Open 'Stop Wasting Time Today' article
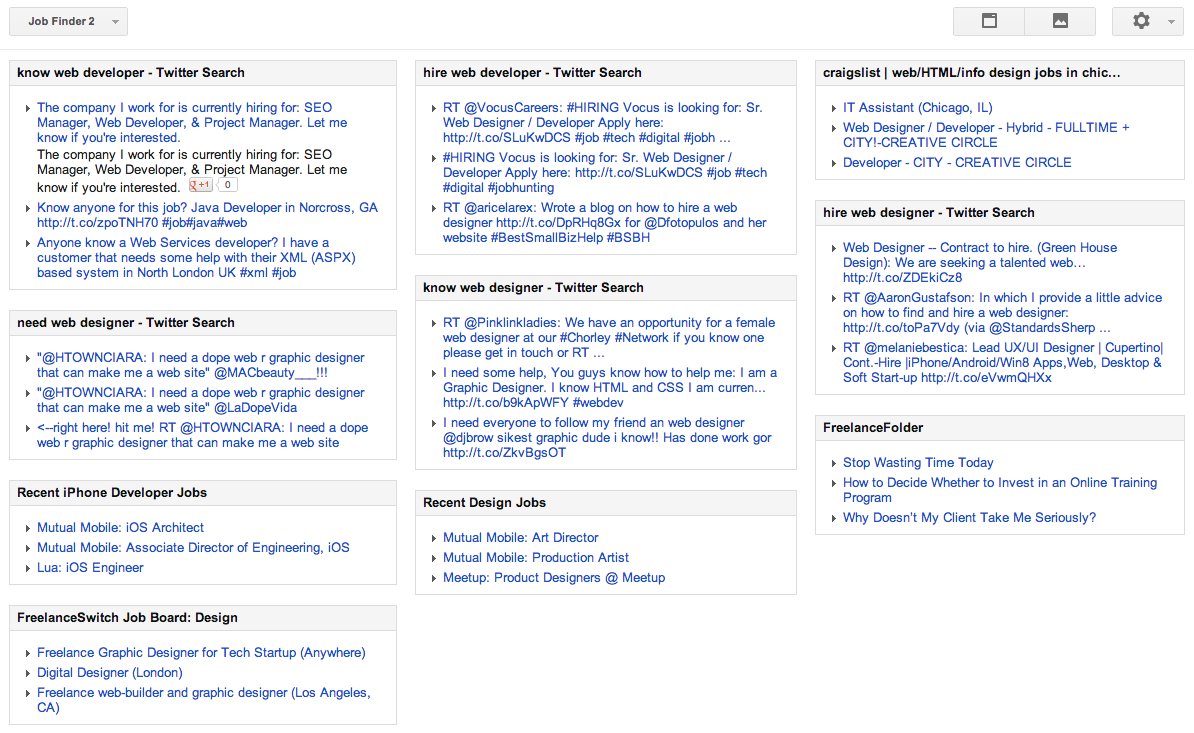This screenshot has height=733, width=1194. click(x=918, y=462)
